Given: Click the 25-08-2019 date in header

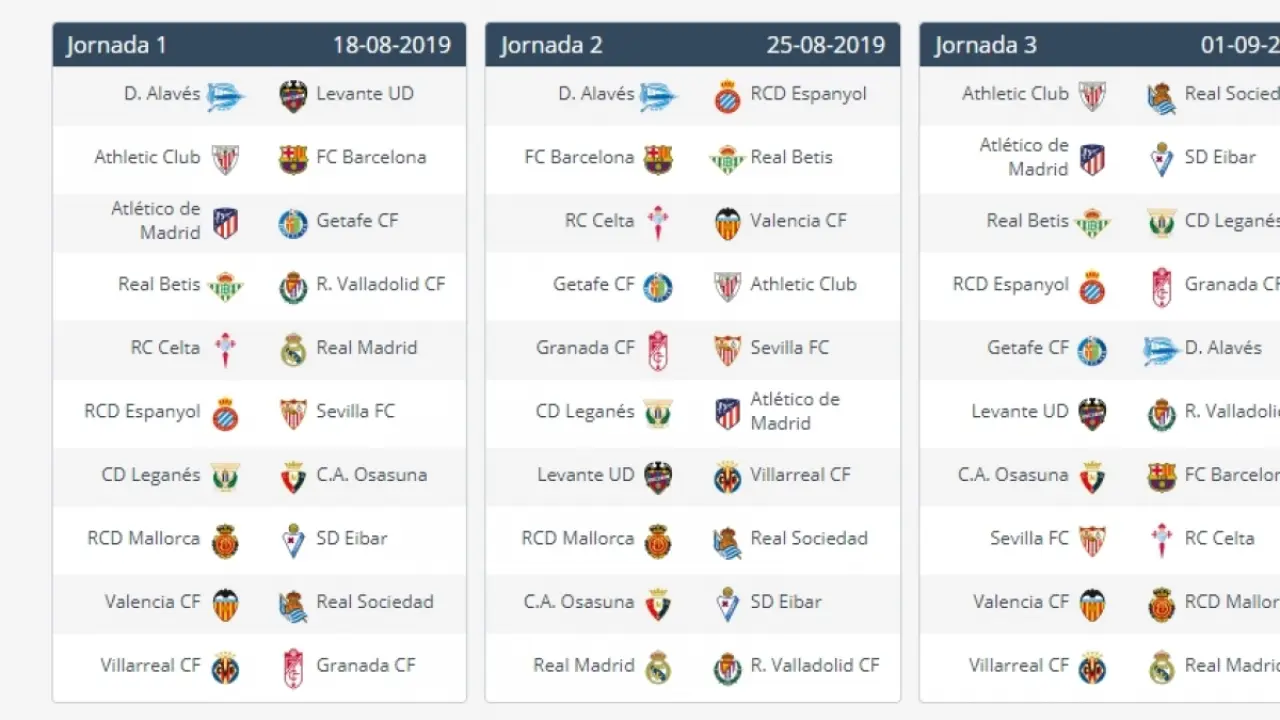Looking at the screenshot, I should (826, 45).
